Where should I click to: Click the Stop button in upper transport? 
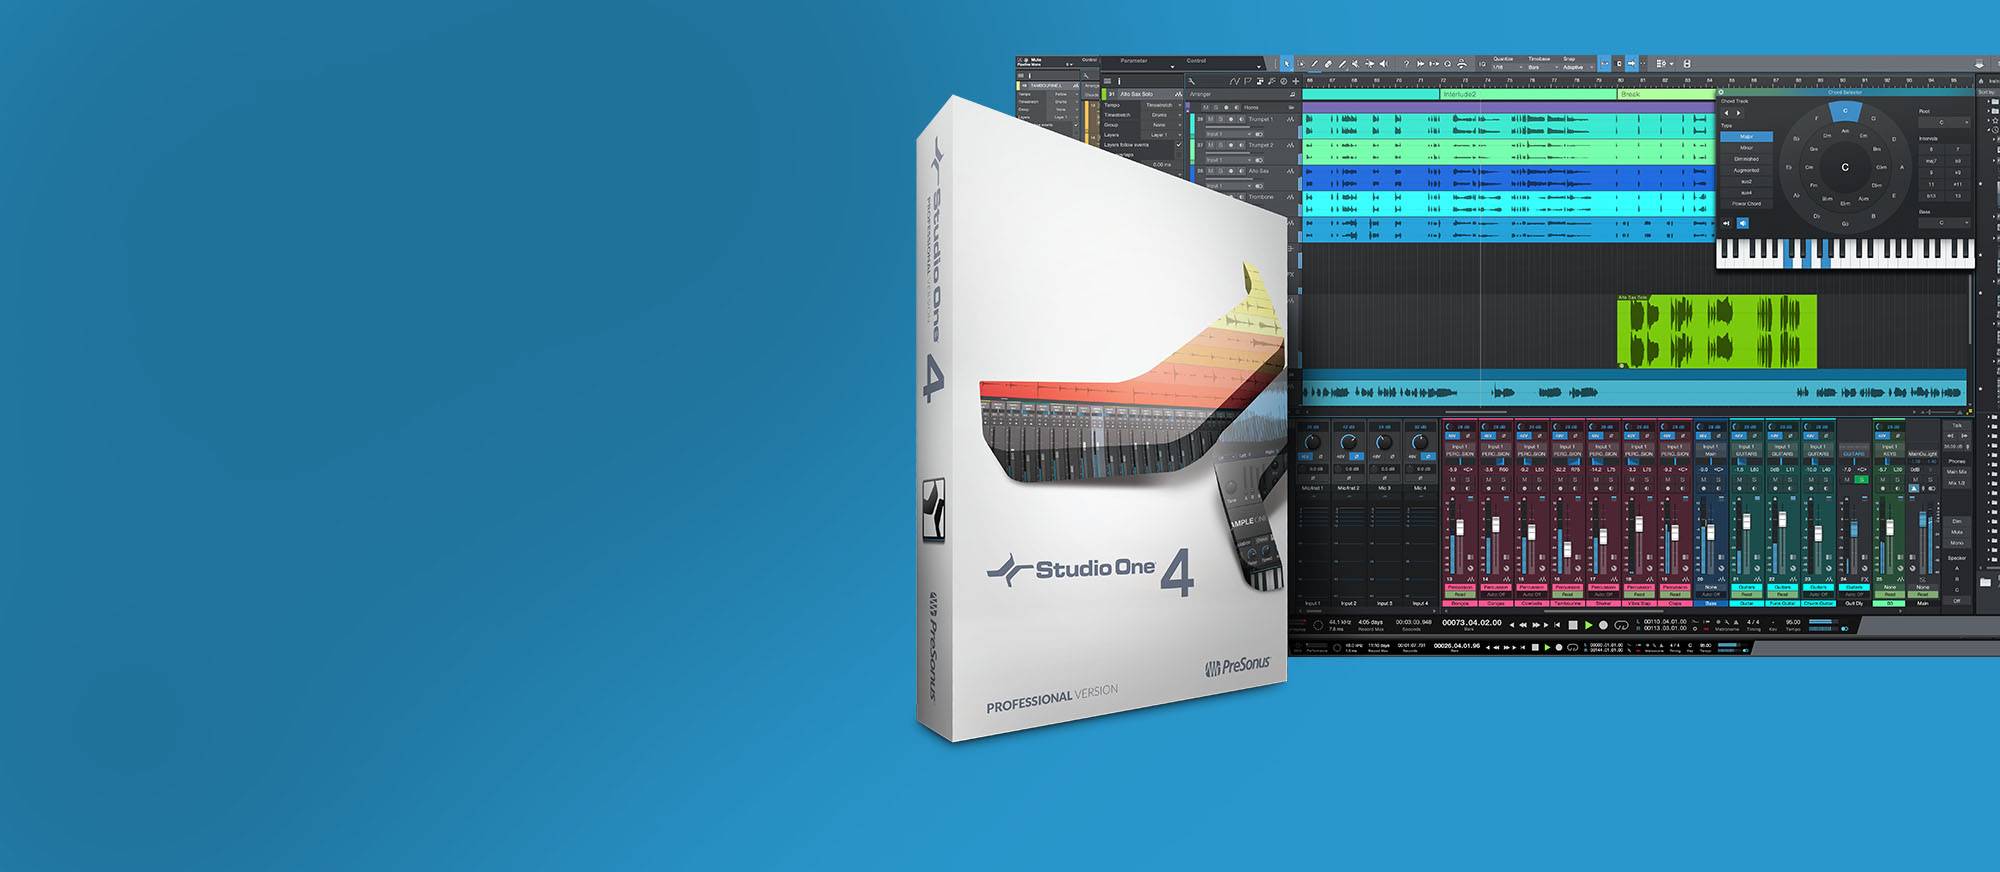(1573, 625)
